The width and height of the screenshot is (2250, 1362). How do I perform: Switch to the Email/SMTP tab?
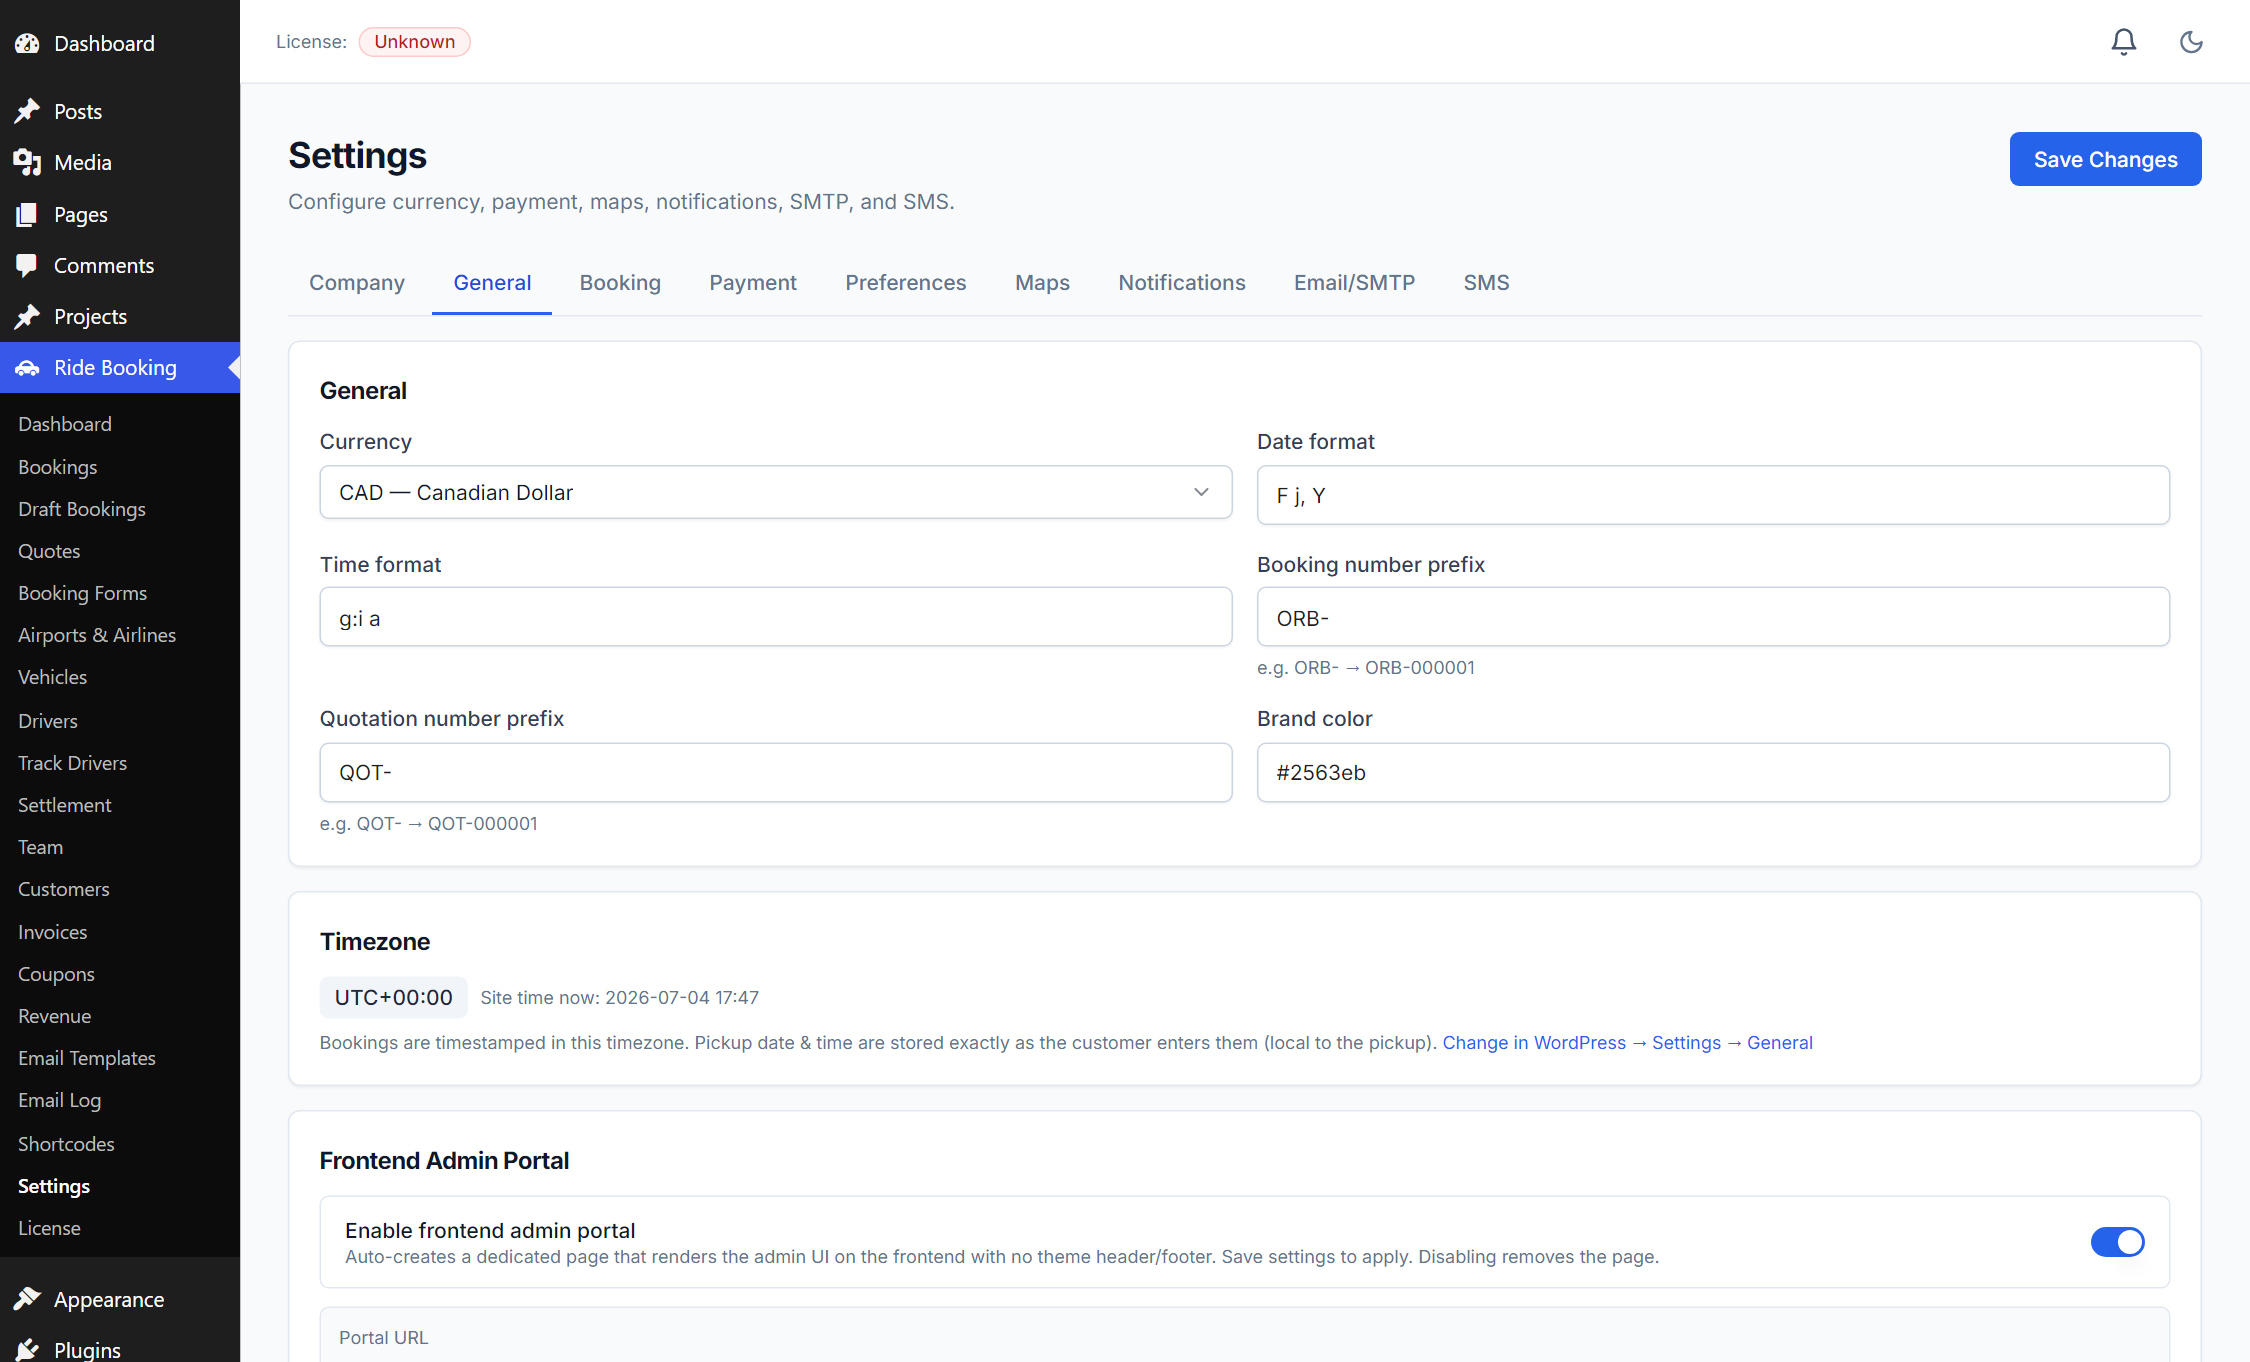(1355, 283)
